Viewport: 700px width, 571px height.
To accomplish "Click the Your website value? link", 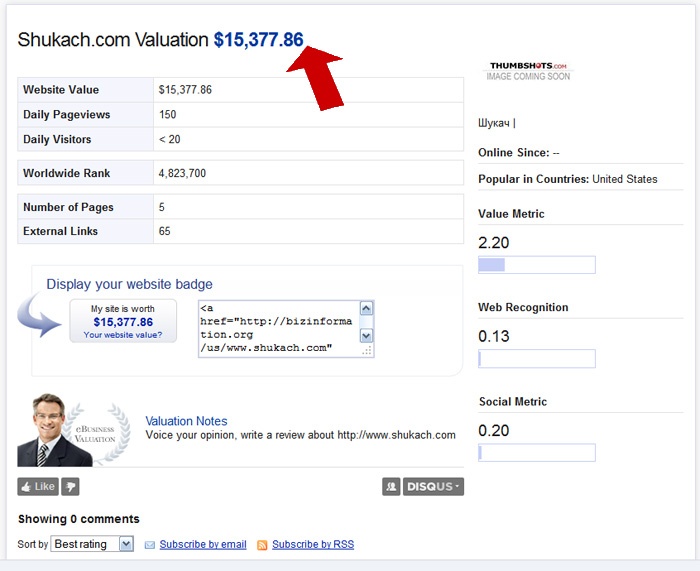I will tap(123, 335).
